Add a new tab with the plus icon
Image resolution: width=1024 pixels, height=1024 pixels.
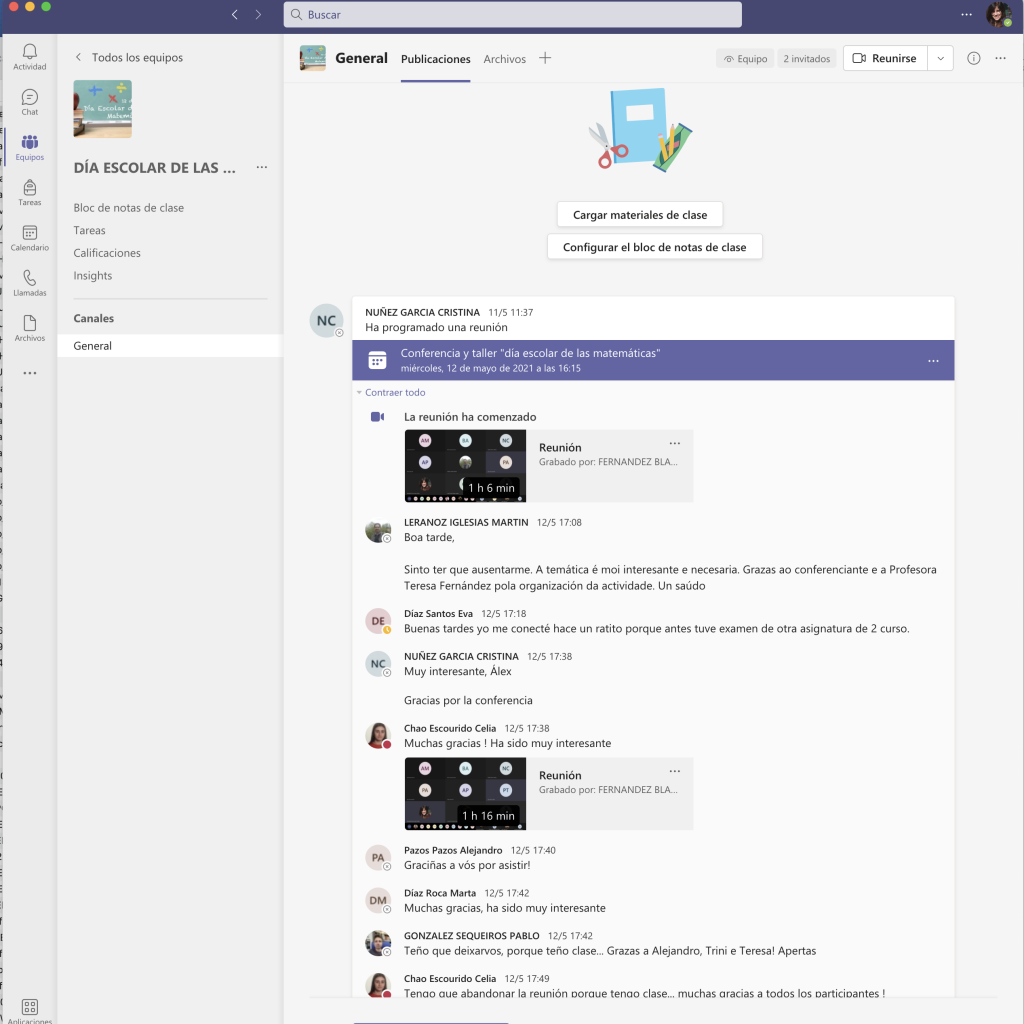[545, 58]
